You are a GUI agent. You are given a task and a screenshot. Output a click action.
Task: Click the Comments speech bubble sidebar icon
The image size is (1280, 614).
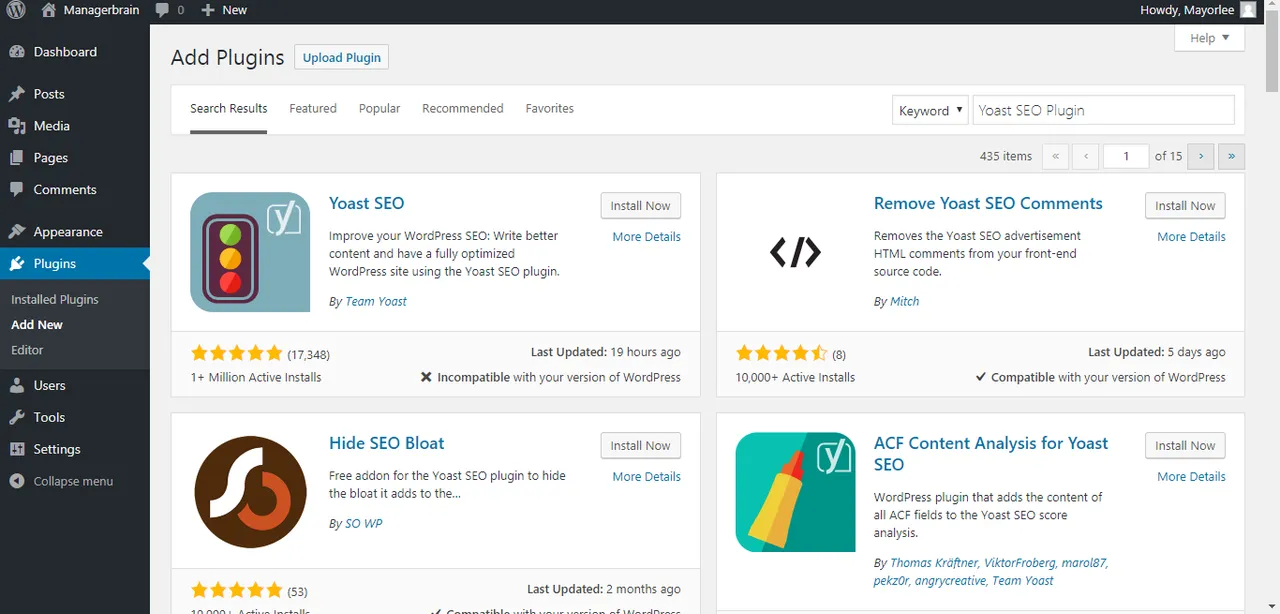click(17, 190)
